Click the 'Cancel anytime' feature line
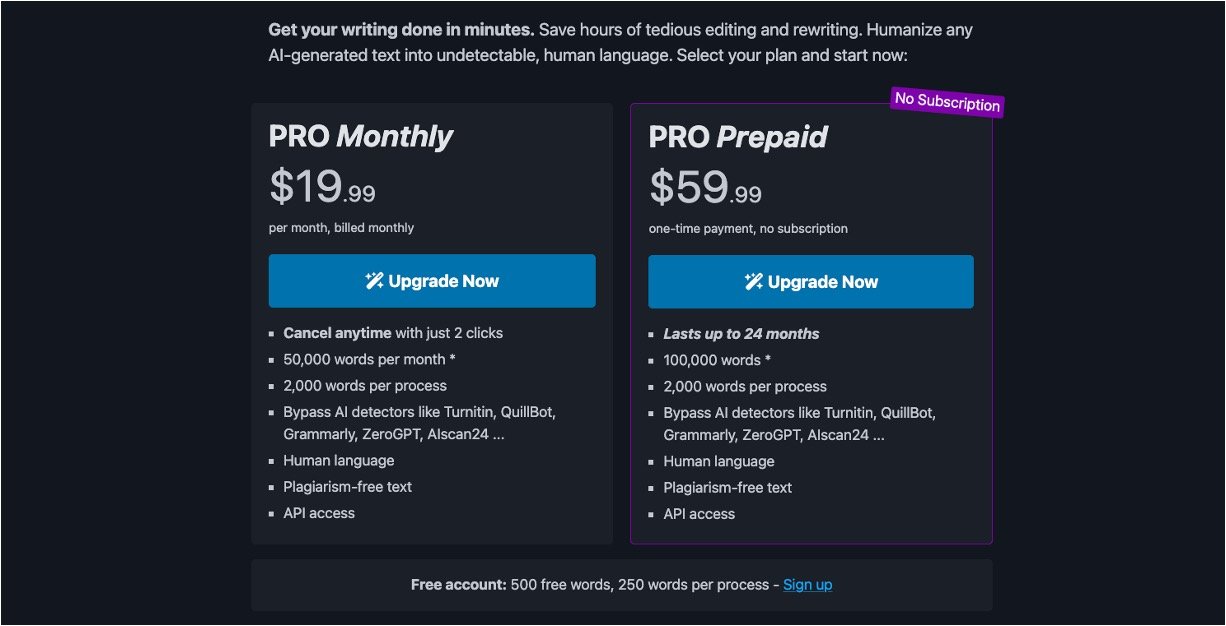 393,333
